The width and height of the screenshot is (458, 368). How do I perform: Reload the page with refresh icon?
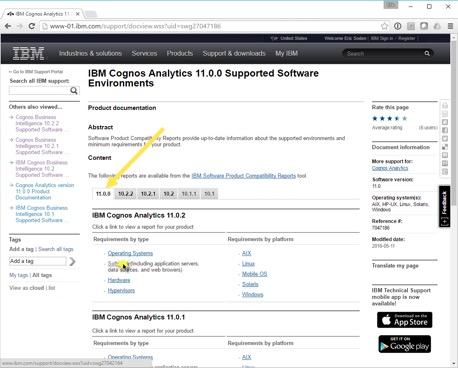point(32,26)
